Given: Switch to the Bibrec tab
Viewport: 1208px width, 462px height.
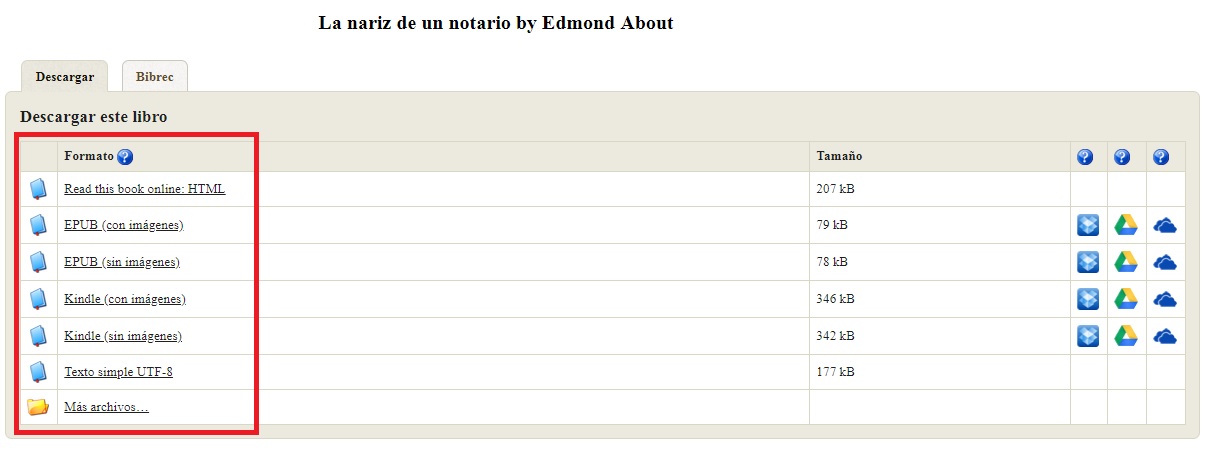Looking at the screenshot, I should [x=154, y=77].
